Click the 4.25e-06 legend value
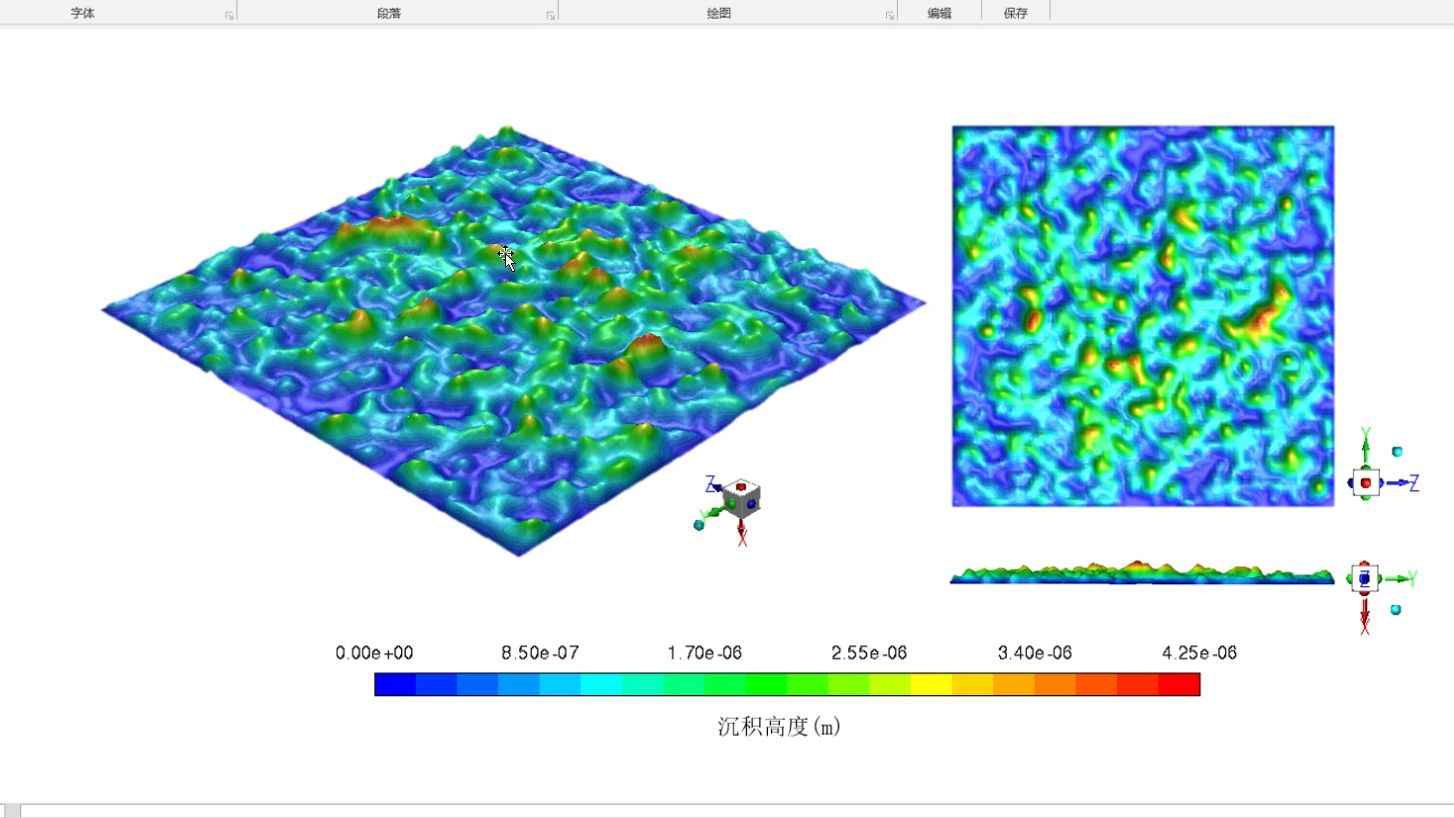 (x=1199, y=653)
